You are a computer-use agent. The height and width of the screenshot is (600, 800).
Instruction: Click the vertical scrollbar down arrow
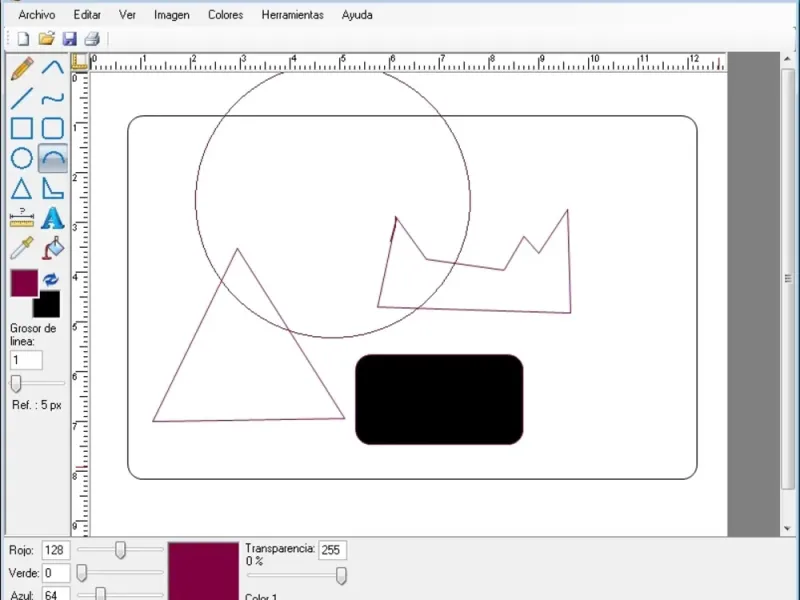click(x=787, y=529)
